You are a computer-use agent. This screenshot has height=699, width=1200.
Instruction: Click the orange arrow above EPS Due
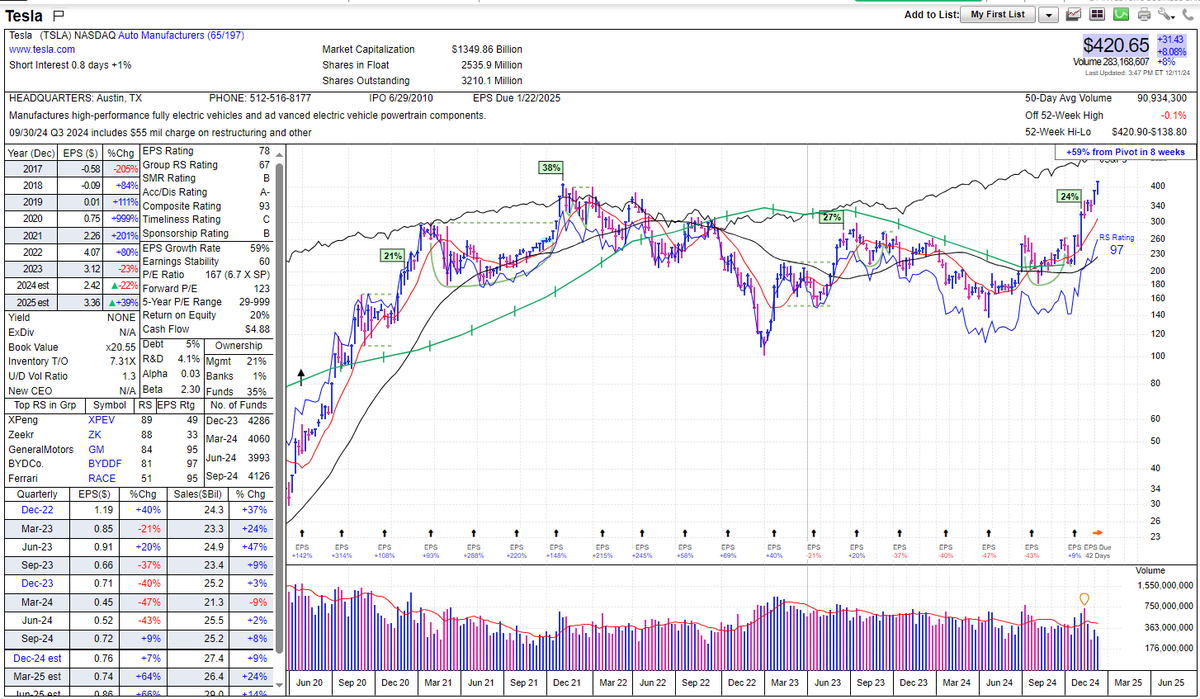point(1097,532)
